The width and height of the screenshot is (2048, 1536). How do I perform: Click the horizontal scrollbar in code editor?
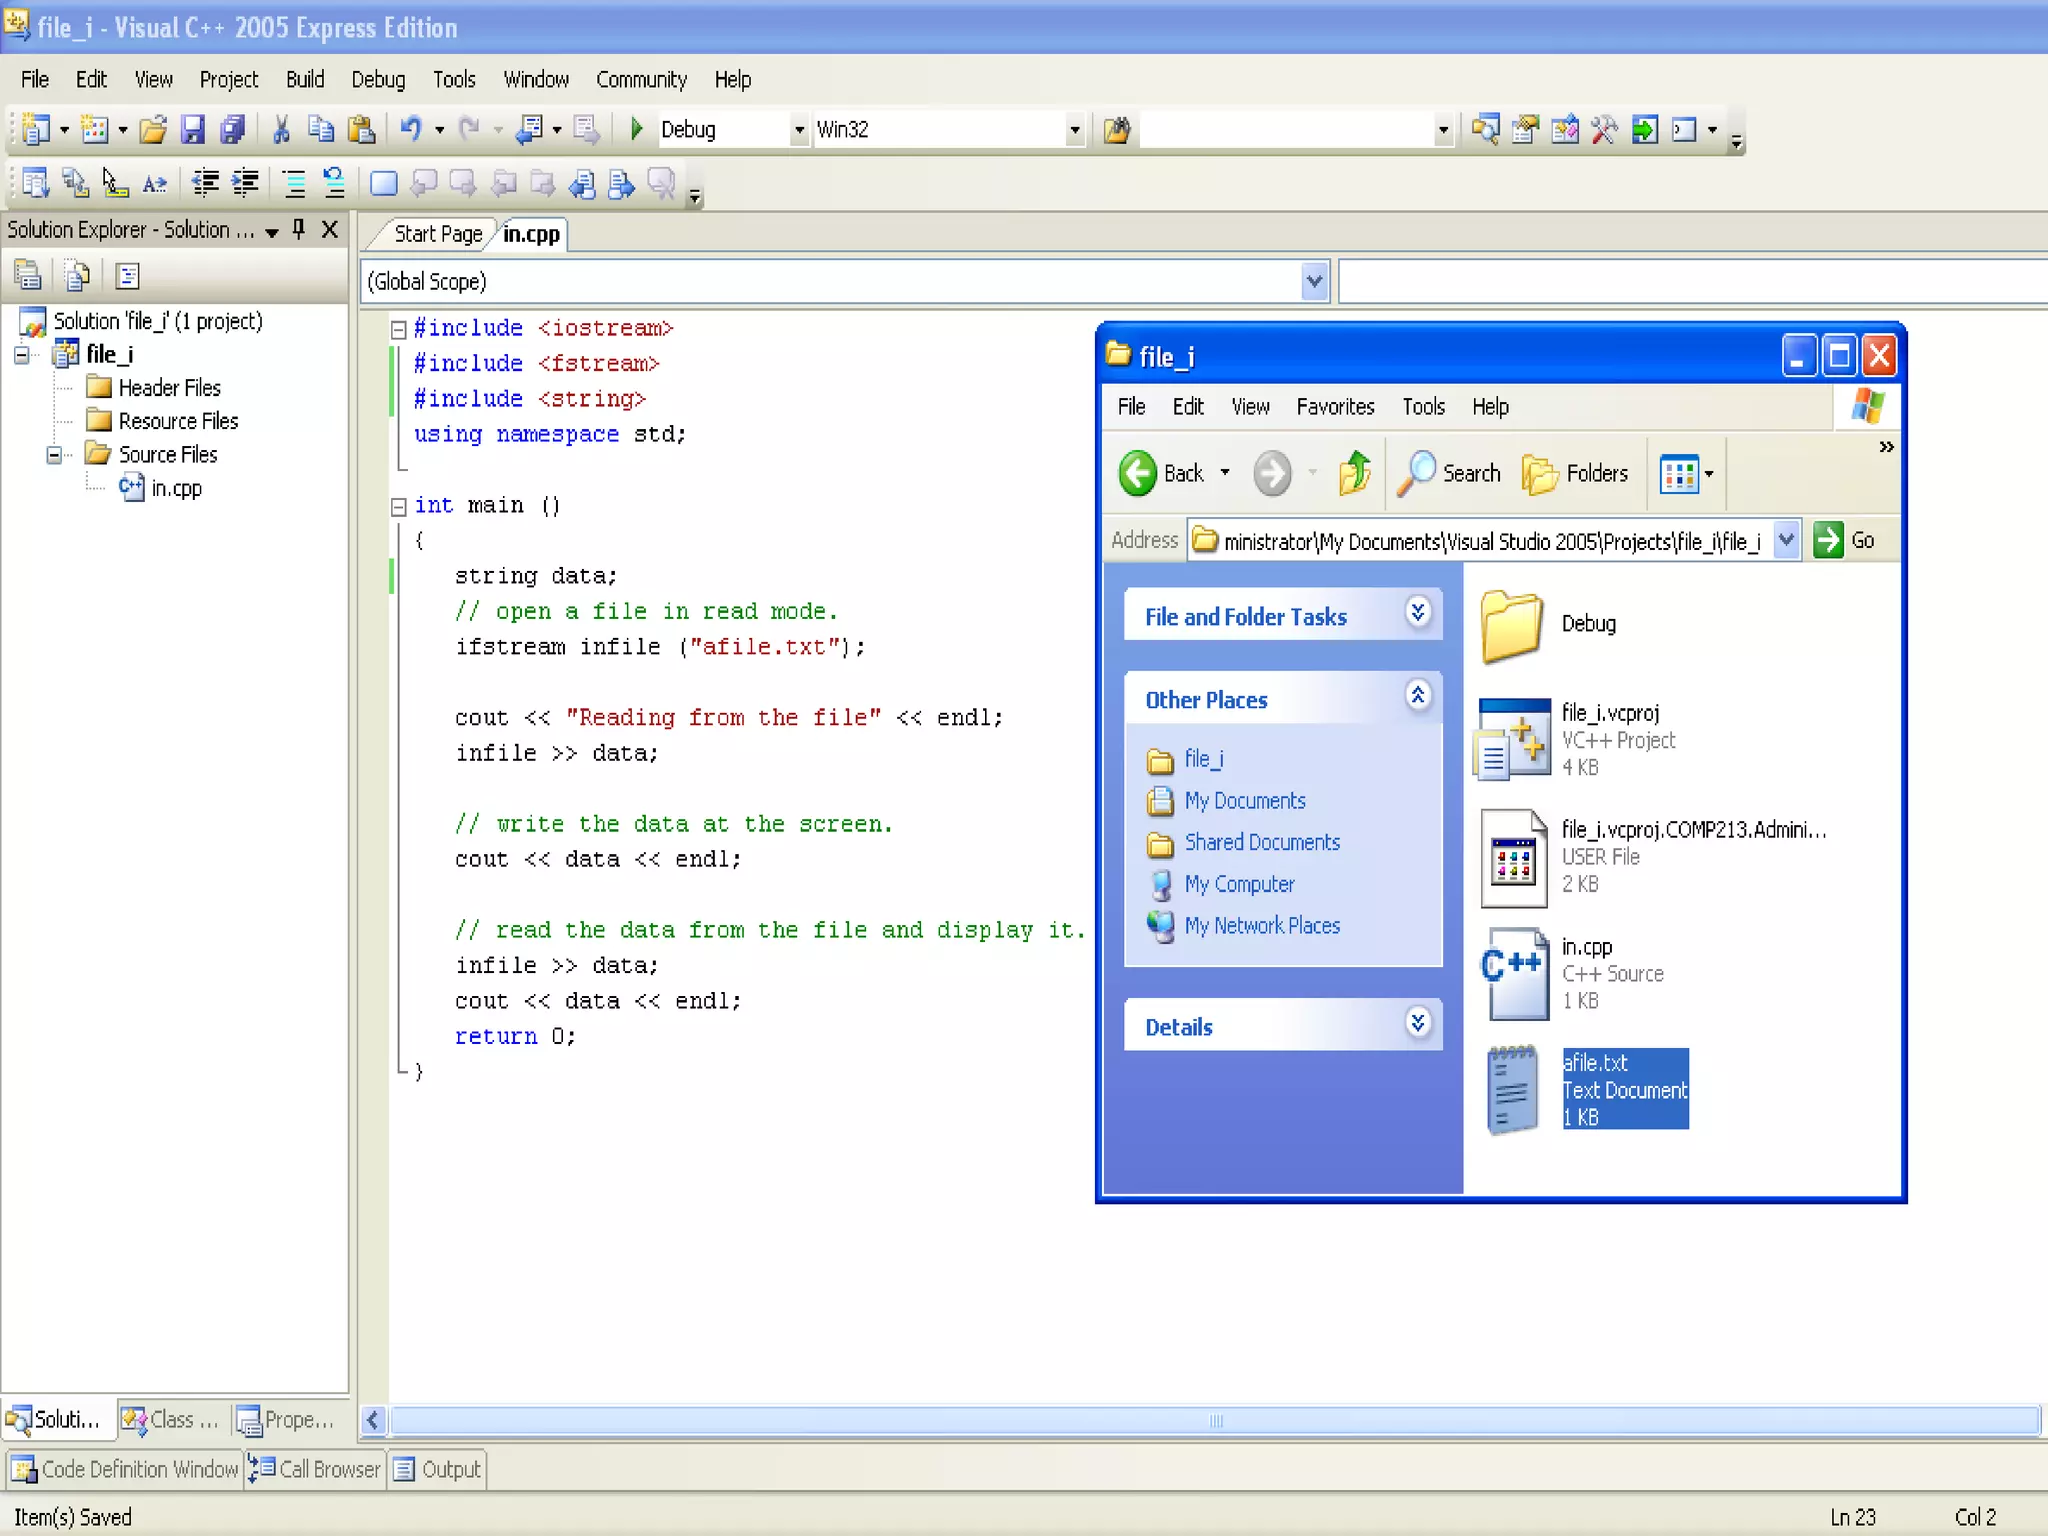pos(1214,1420)
